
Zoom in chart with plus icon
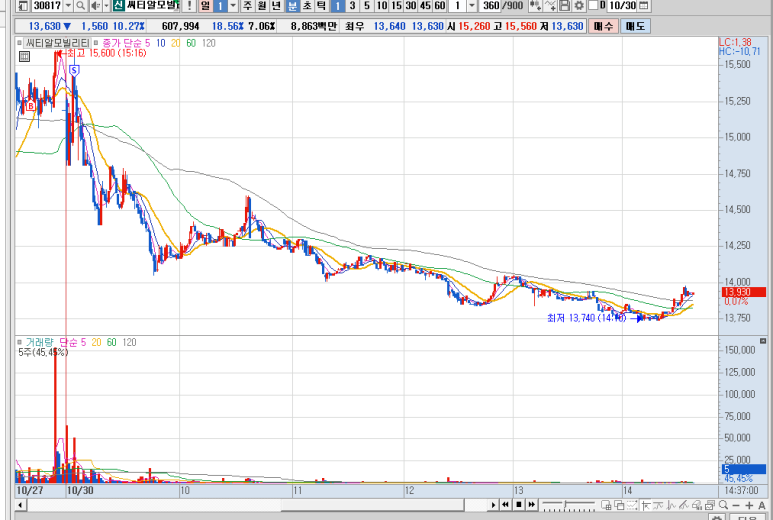749,505
